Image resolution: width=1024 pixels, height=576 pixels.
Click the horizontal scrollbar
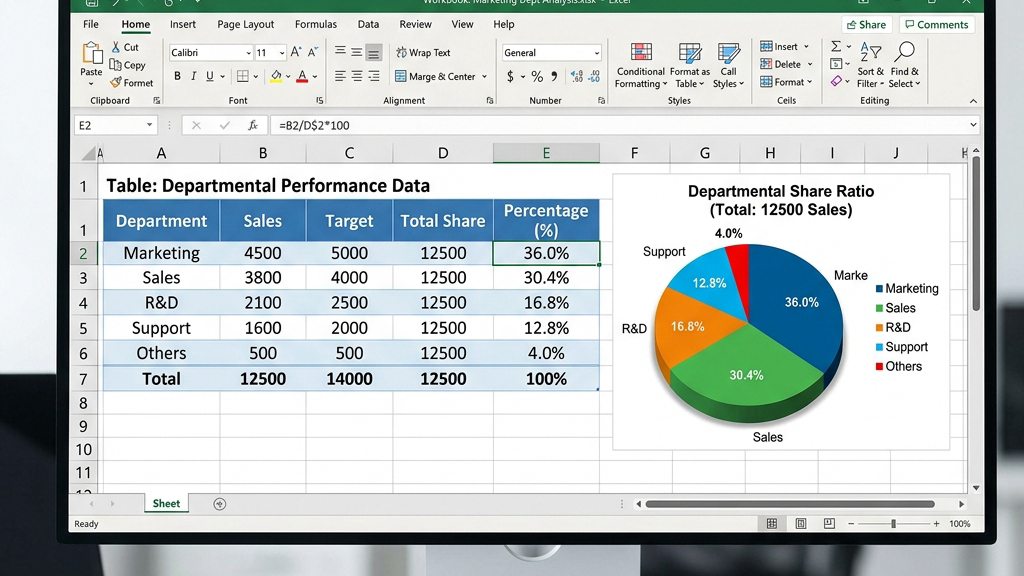[790, 504]
